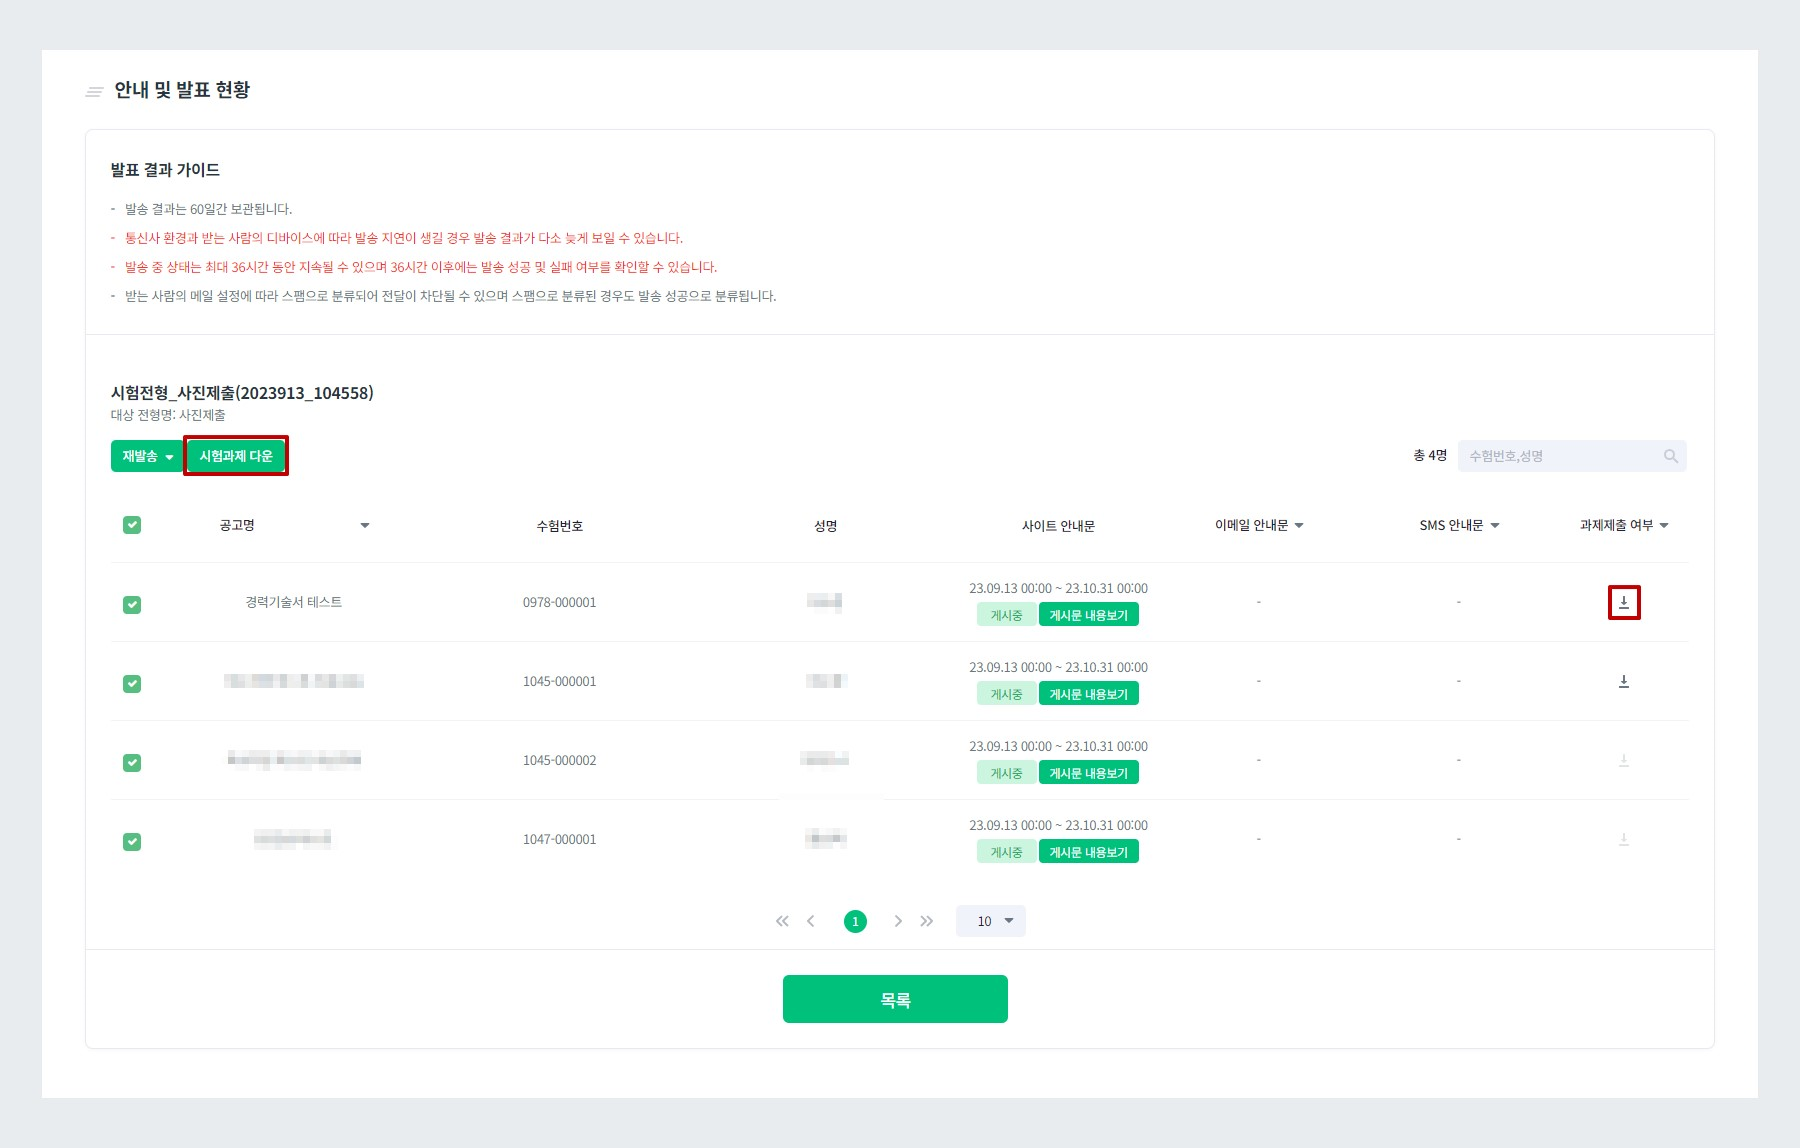
Task: Click the 경력기술서 테스트 cell
Action: pos(294,602)
